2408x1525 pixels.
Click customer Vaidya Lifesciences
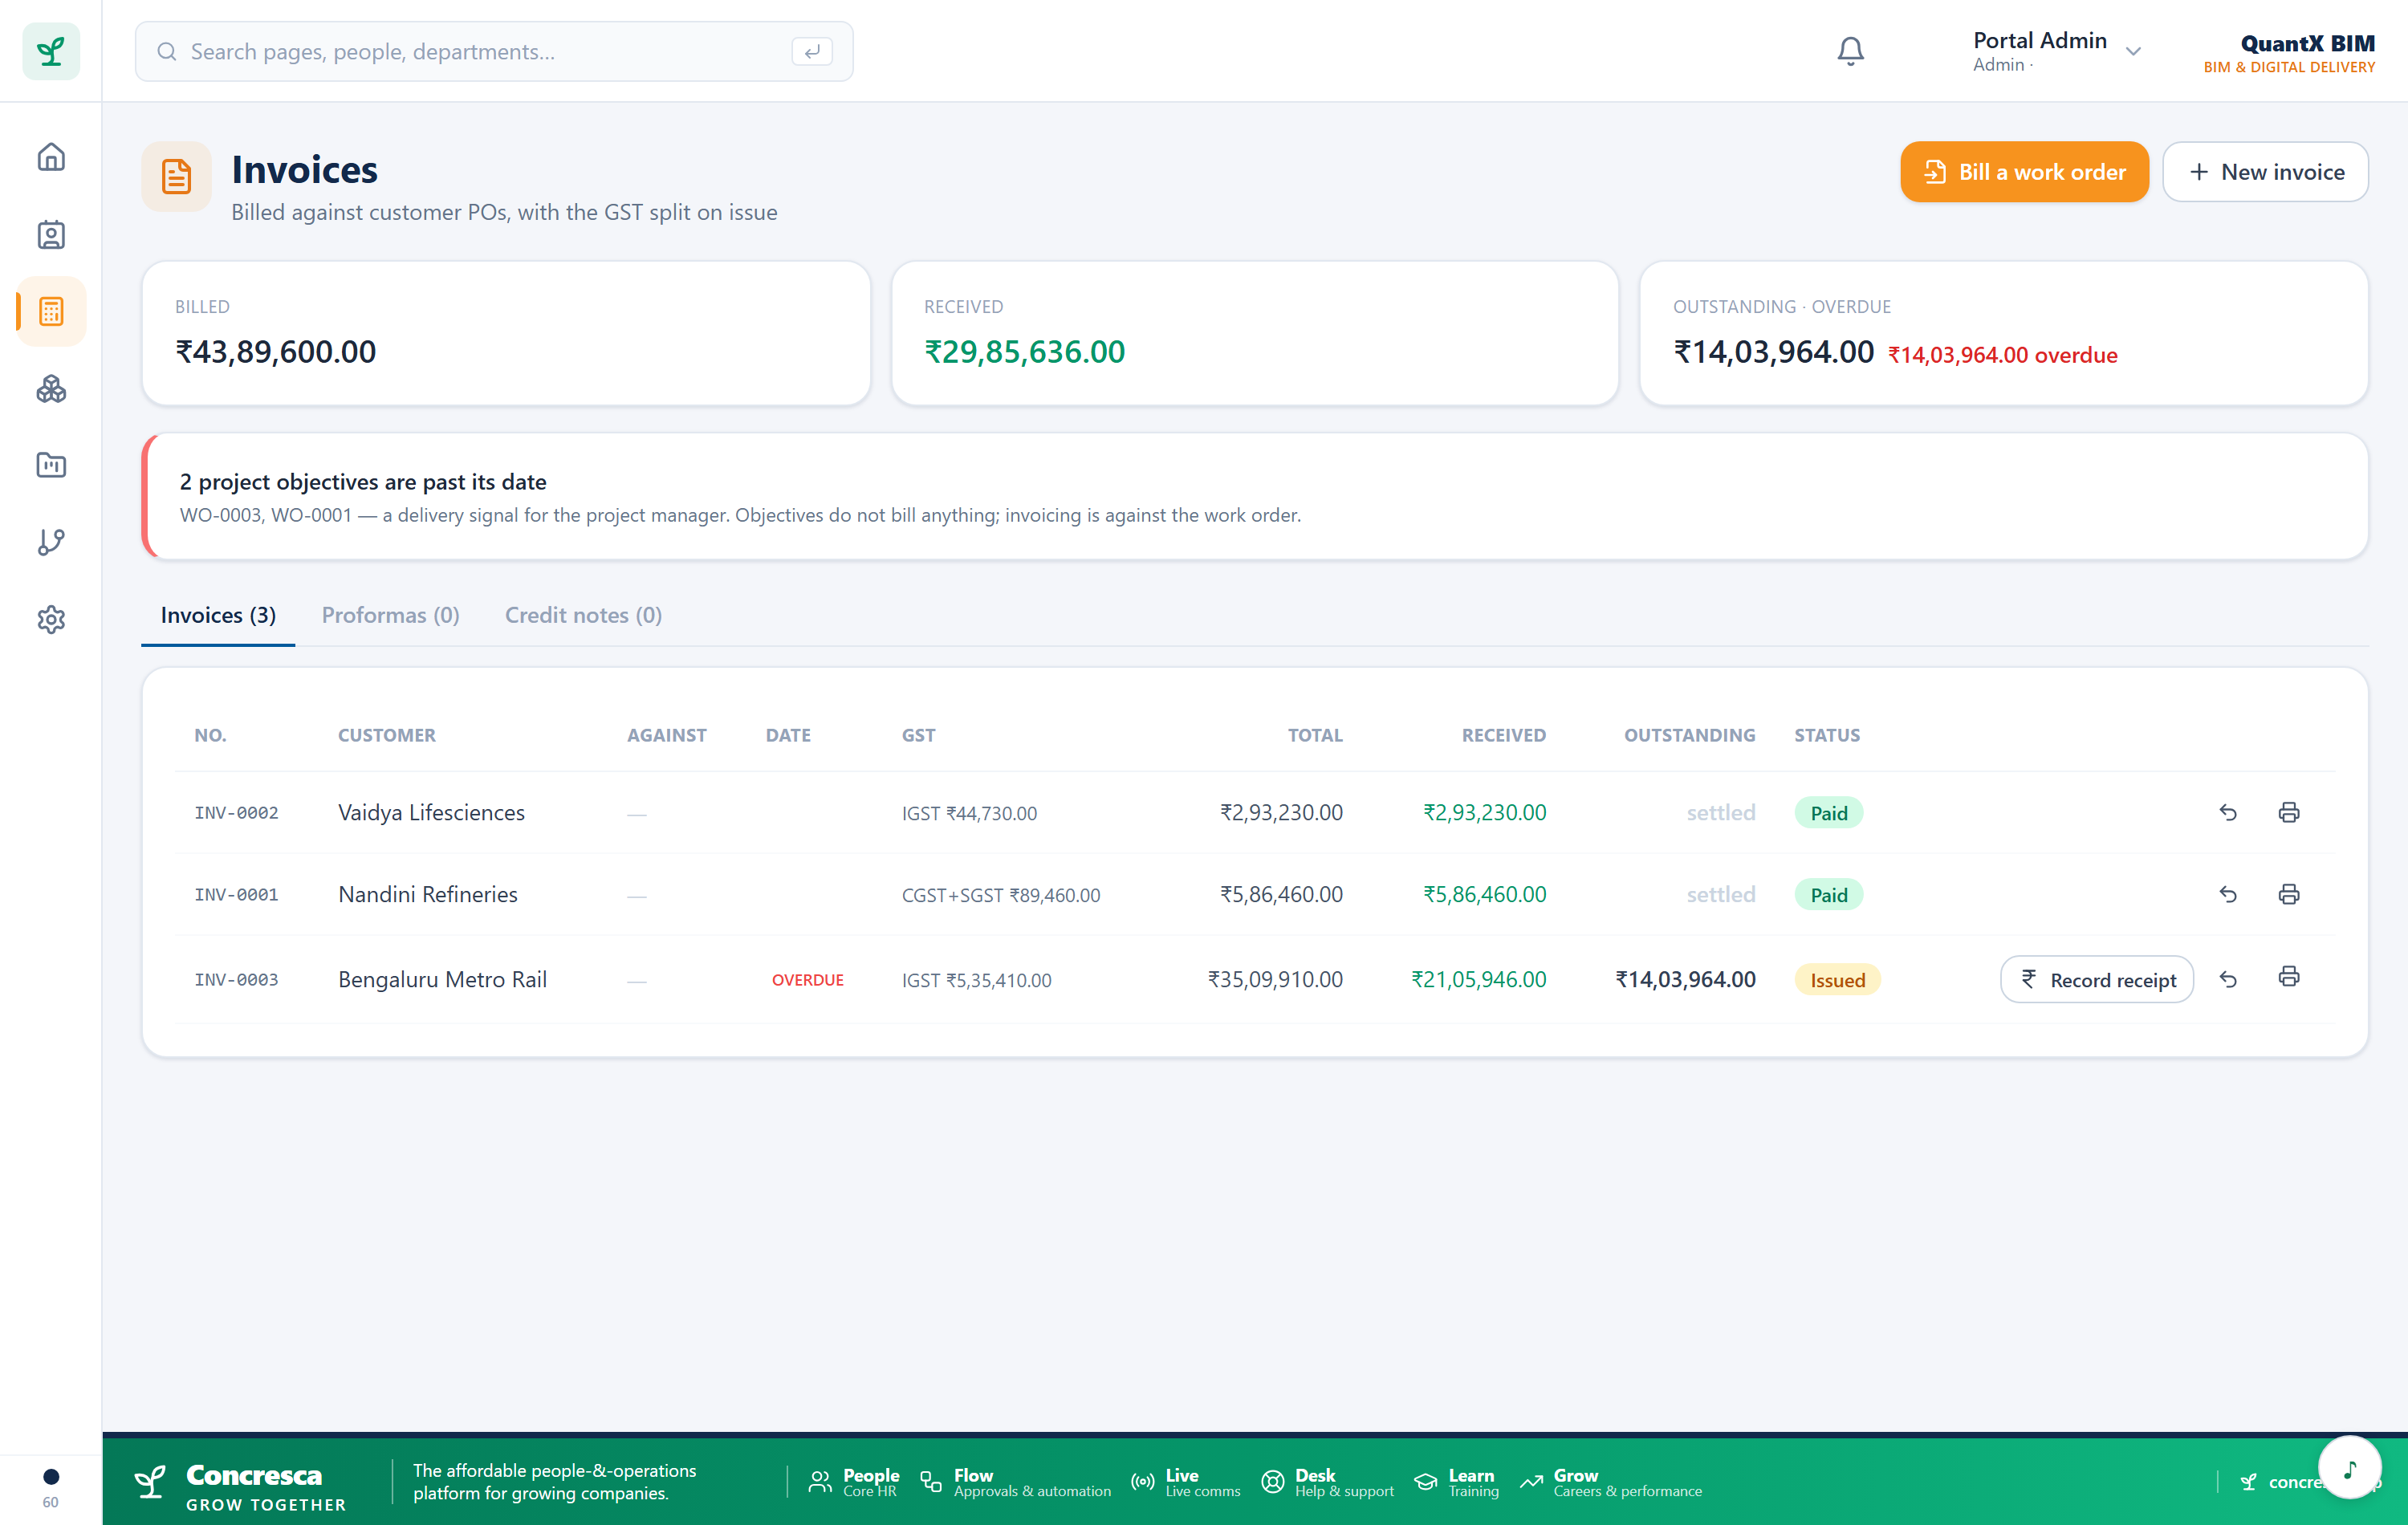pyautogui.click(x=431, y=812)
